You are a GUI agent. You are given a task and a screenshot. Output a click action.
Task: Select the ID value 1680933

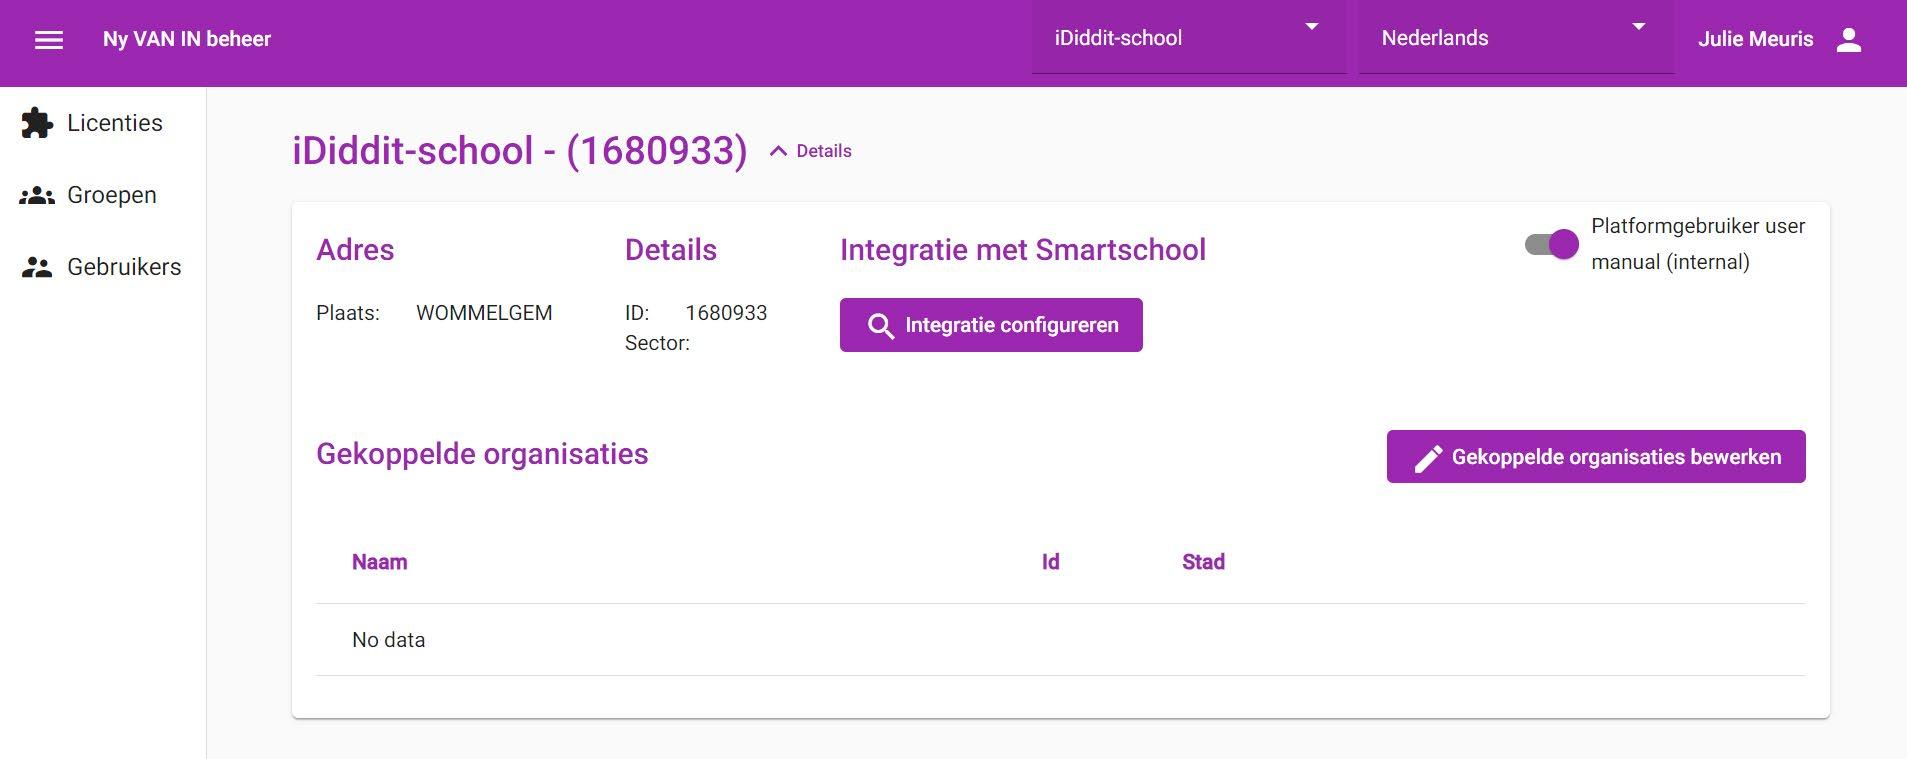click(726, 313)
